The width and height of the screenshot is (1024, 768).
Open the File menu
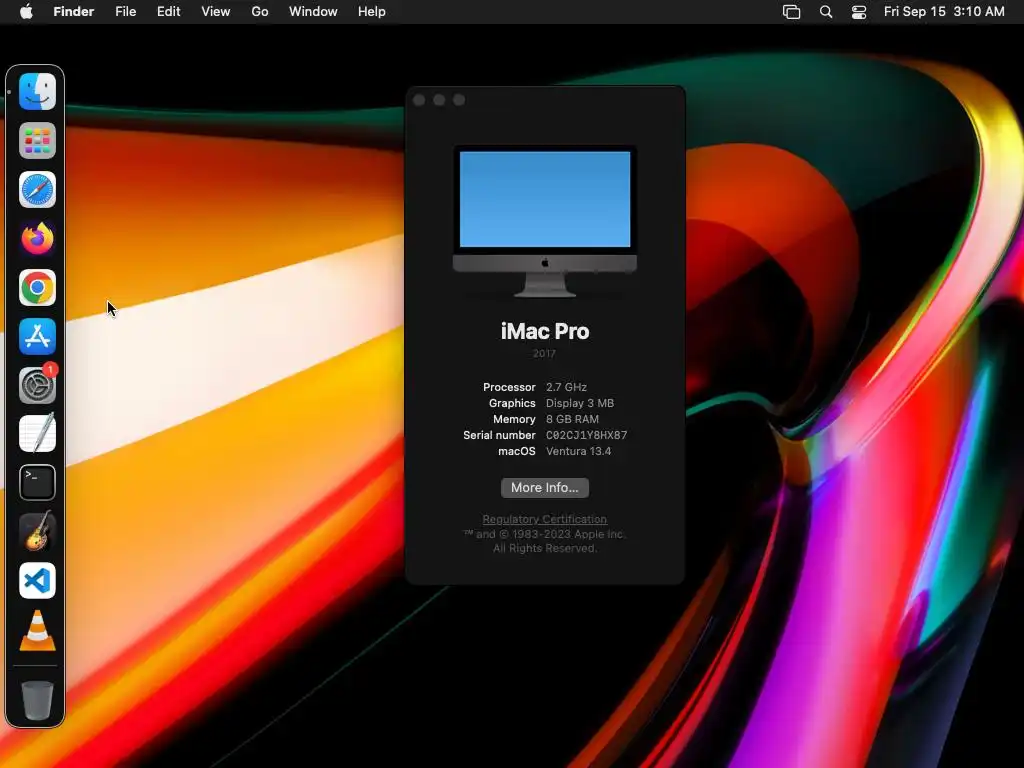125,12
